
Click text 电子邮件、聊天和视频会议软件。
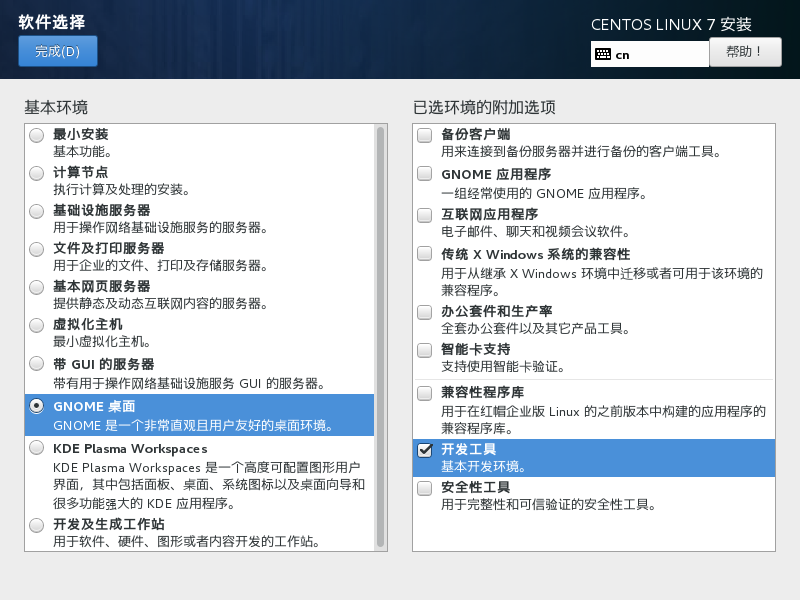[536, 232]
